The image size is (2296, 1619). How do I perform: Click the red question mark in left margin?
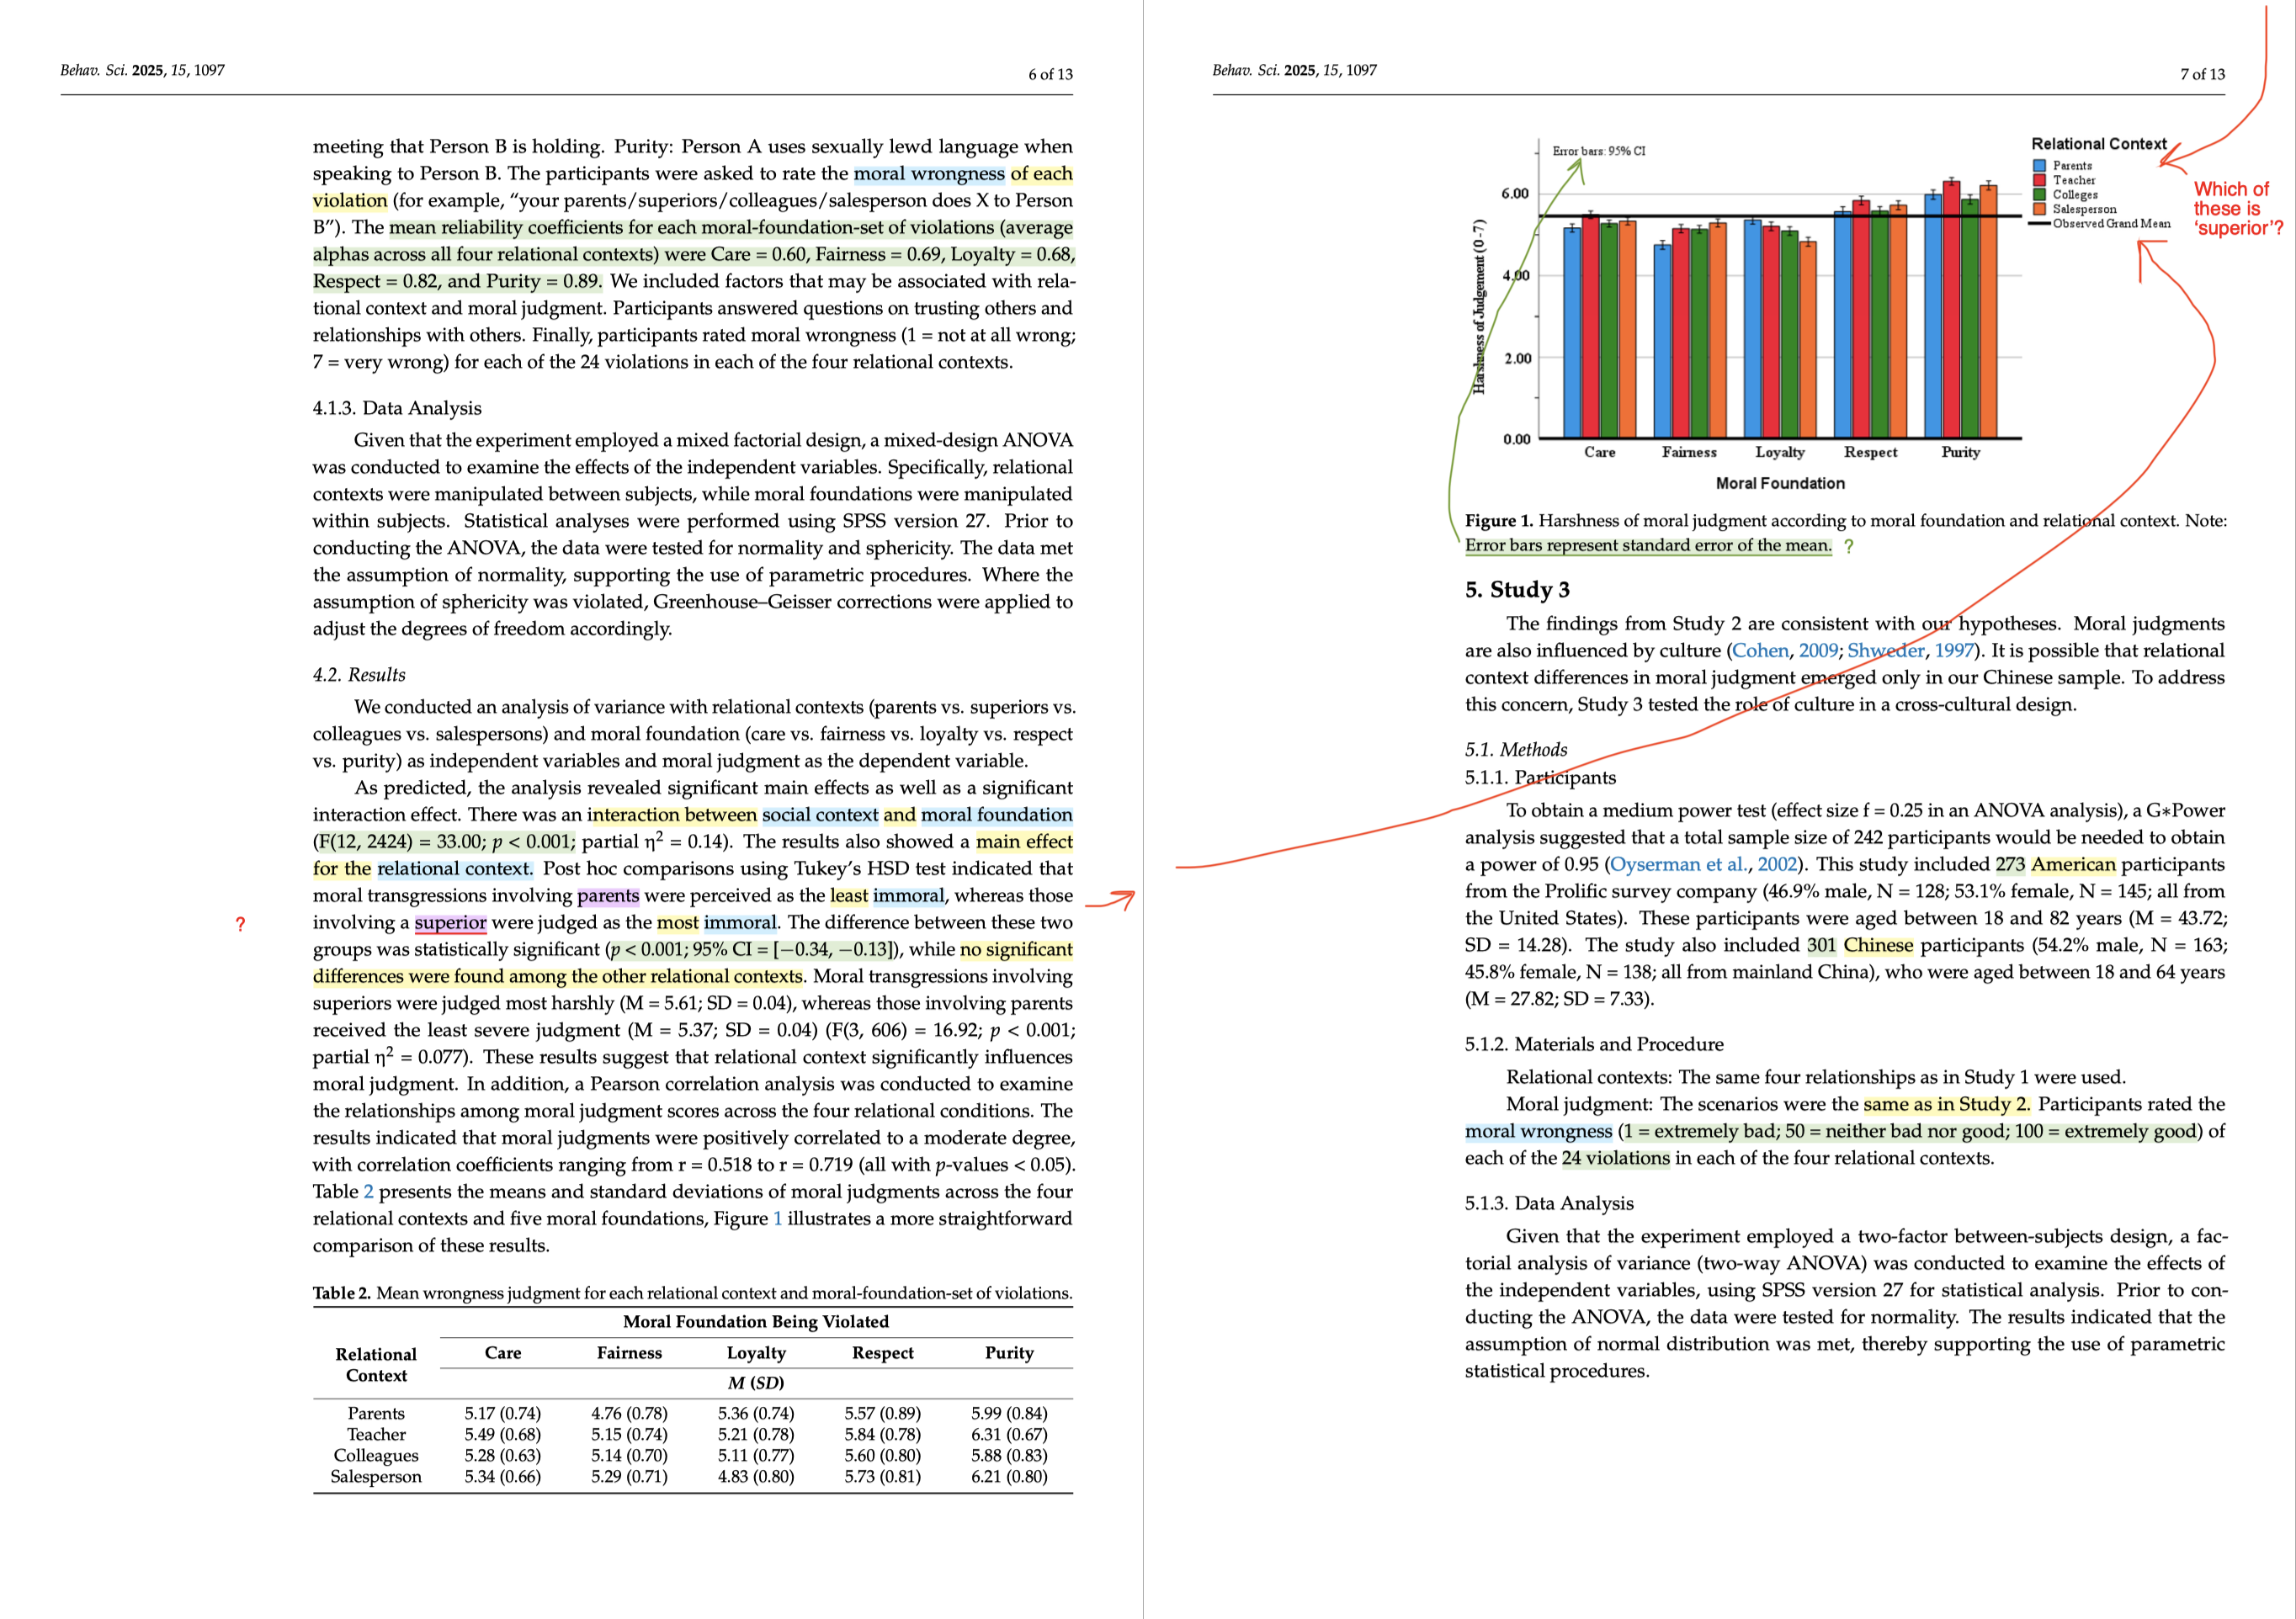(240, 924)
